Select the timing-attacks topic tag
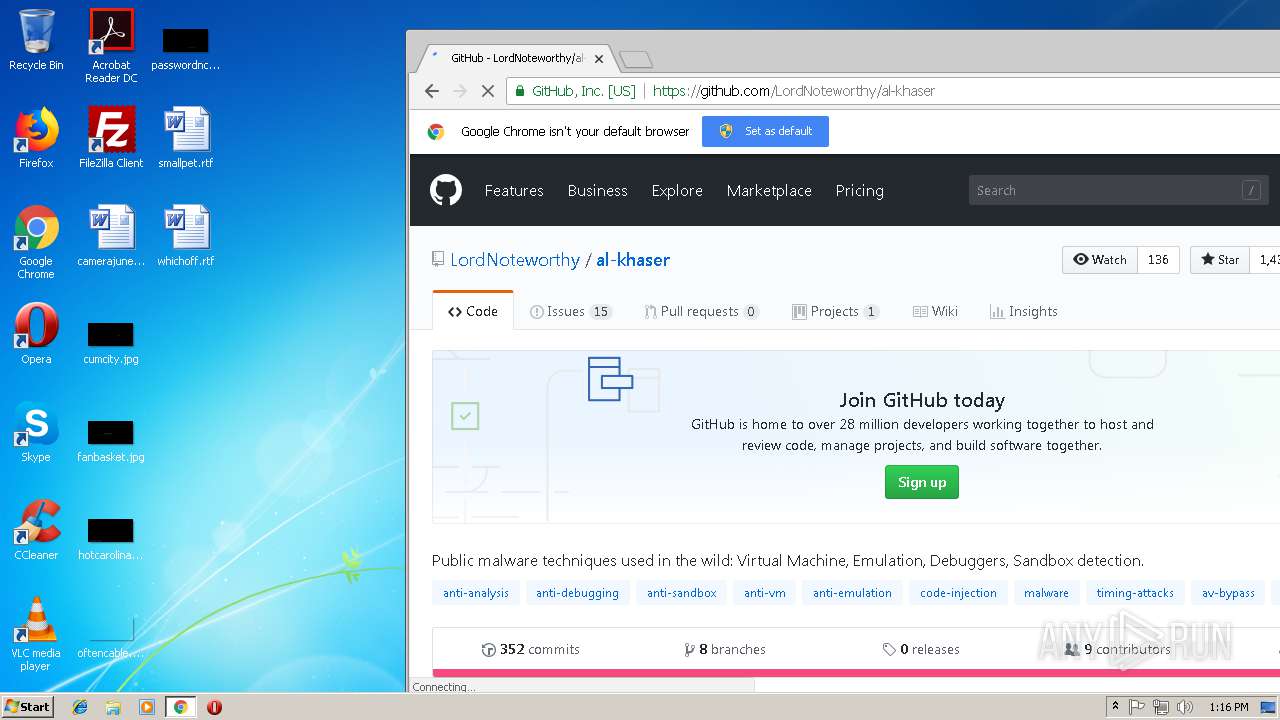 [x=1135, y=593]
